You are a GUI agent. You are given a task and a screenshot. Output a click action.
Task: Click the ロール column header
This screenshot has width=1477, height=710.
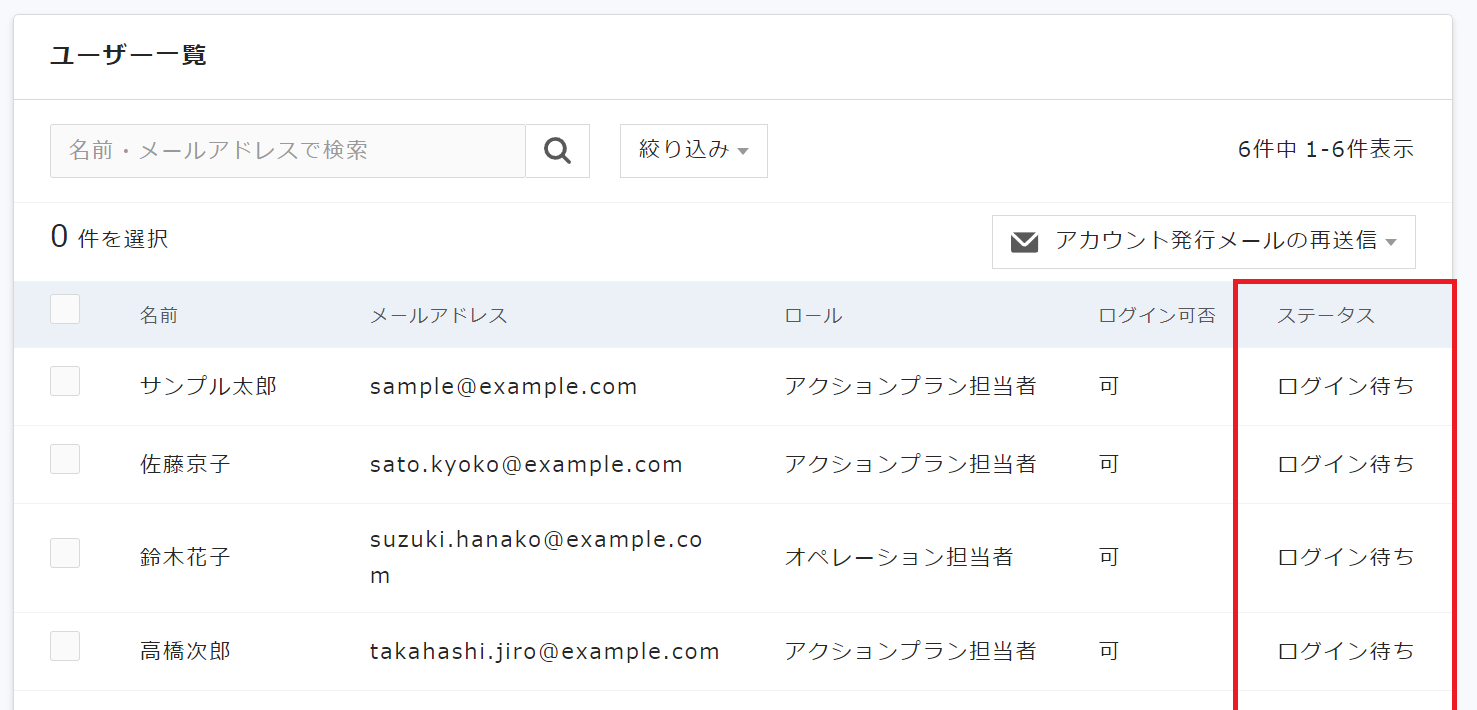pyautogui.click(x=813, y=316)
